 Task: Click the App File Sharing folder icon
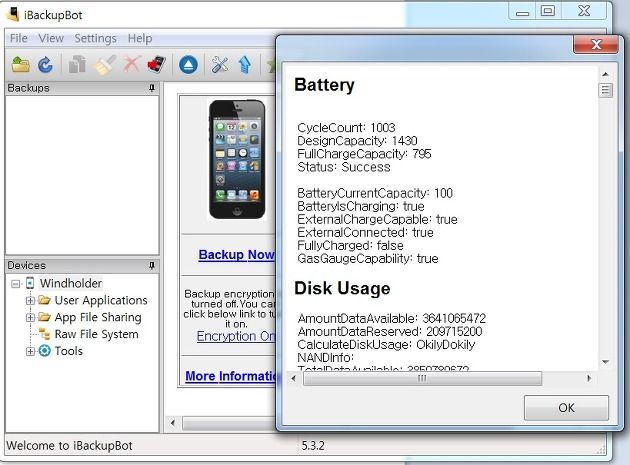[44, 317]
